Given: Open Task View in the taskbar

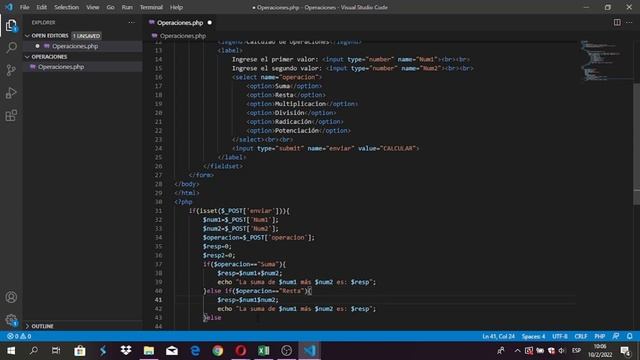Looking at the screenshot, I should pyautogui.click(x=56, y=351).
